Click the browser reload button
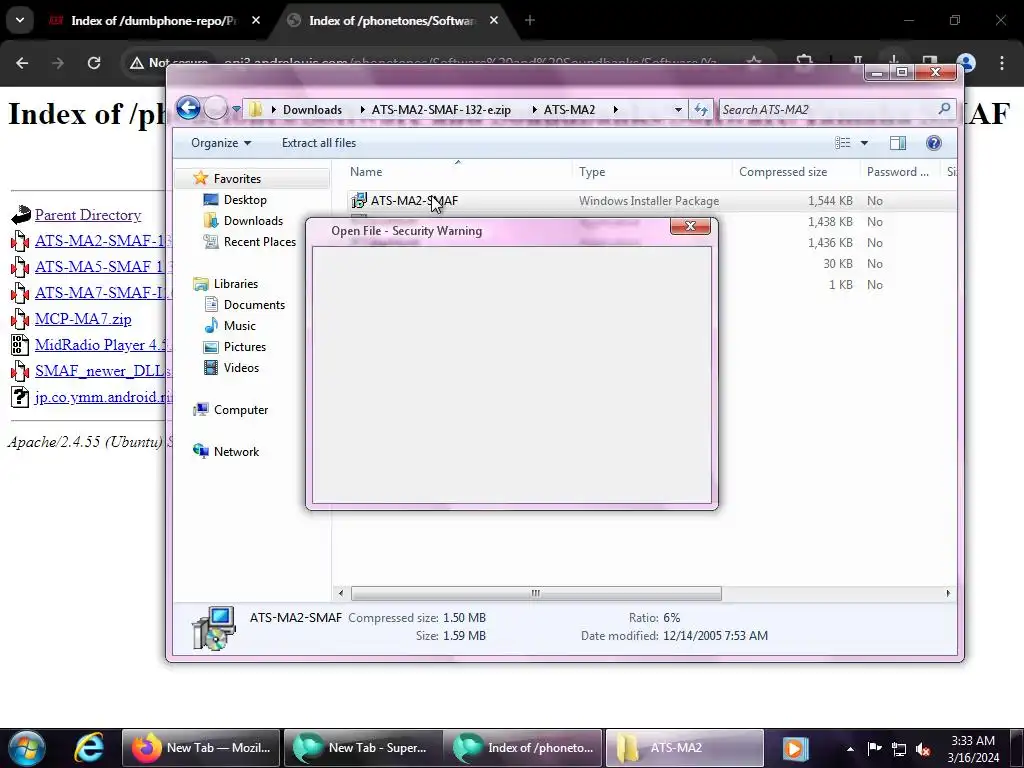This screenshot has height=768, width=1024. pyautogui.click(x=94, y=63)
